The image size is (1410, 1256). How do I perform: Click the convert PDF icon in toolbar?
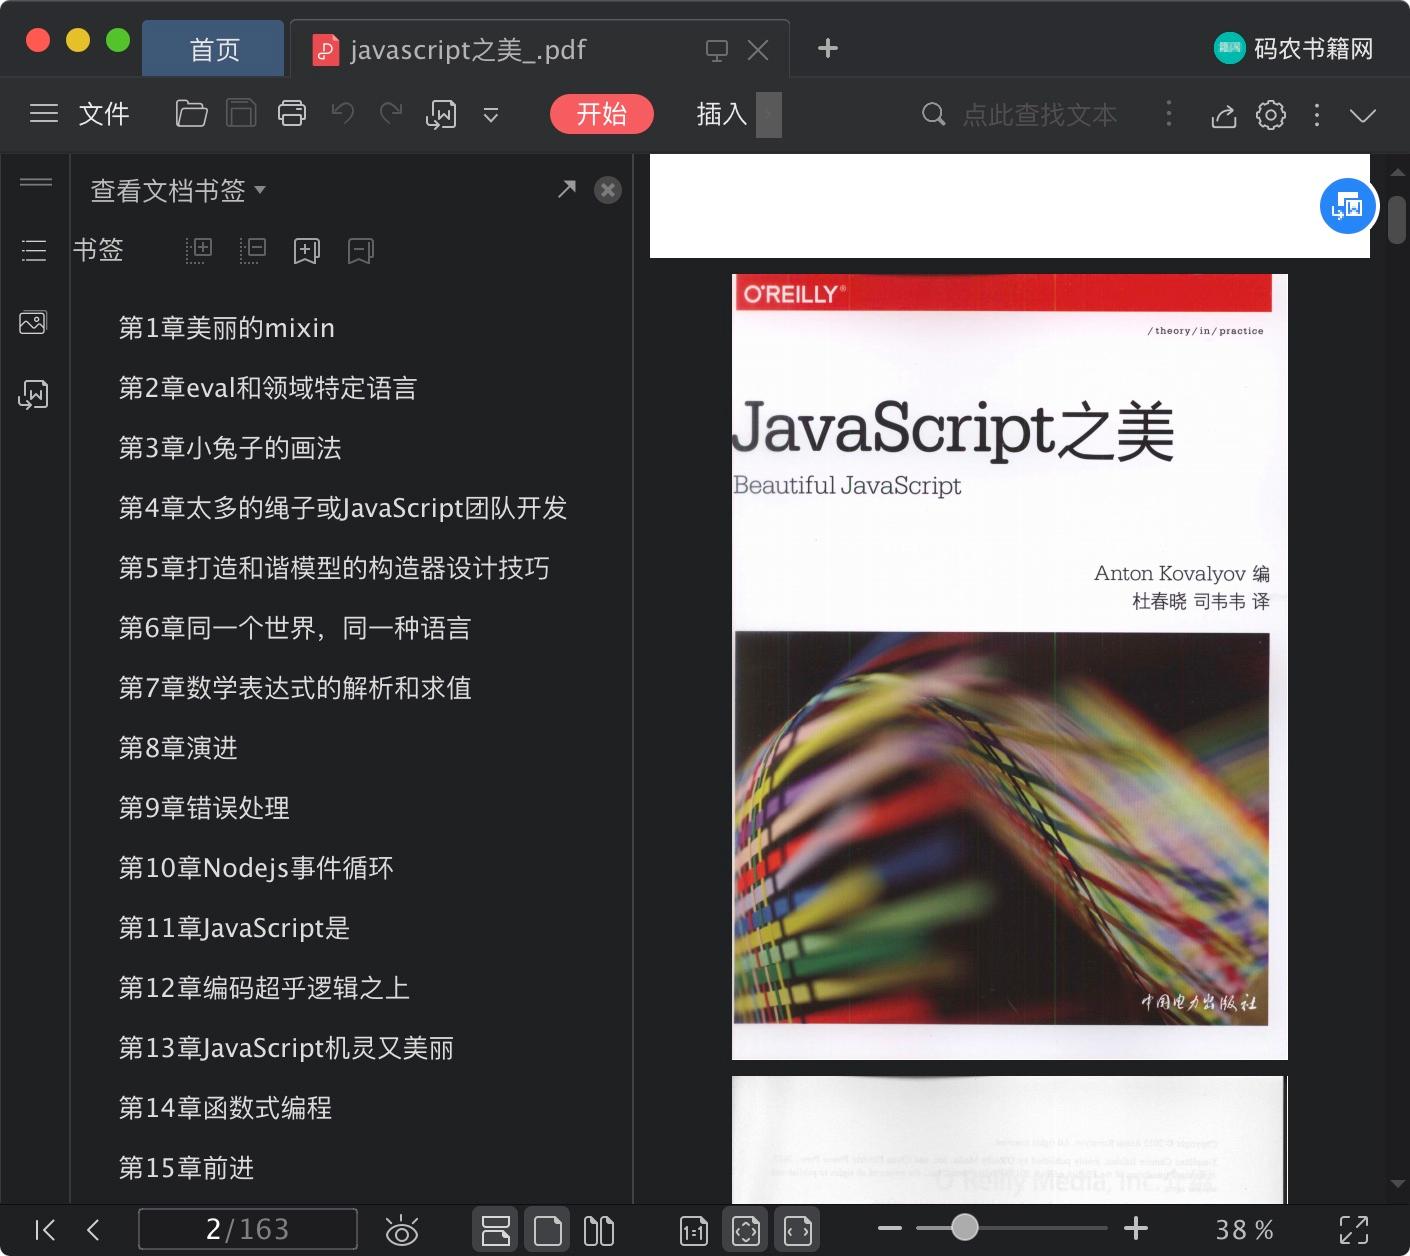tap(441, 115)
